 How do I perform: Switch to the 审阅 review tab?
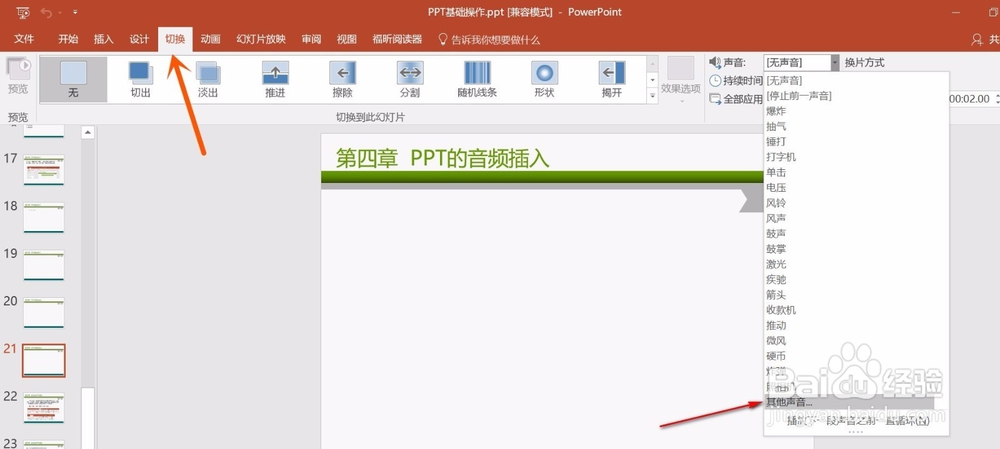tap(311, 39)
